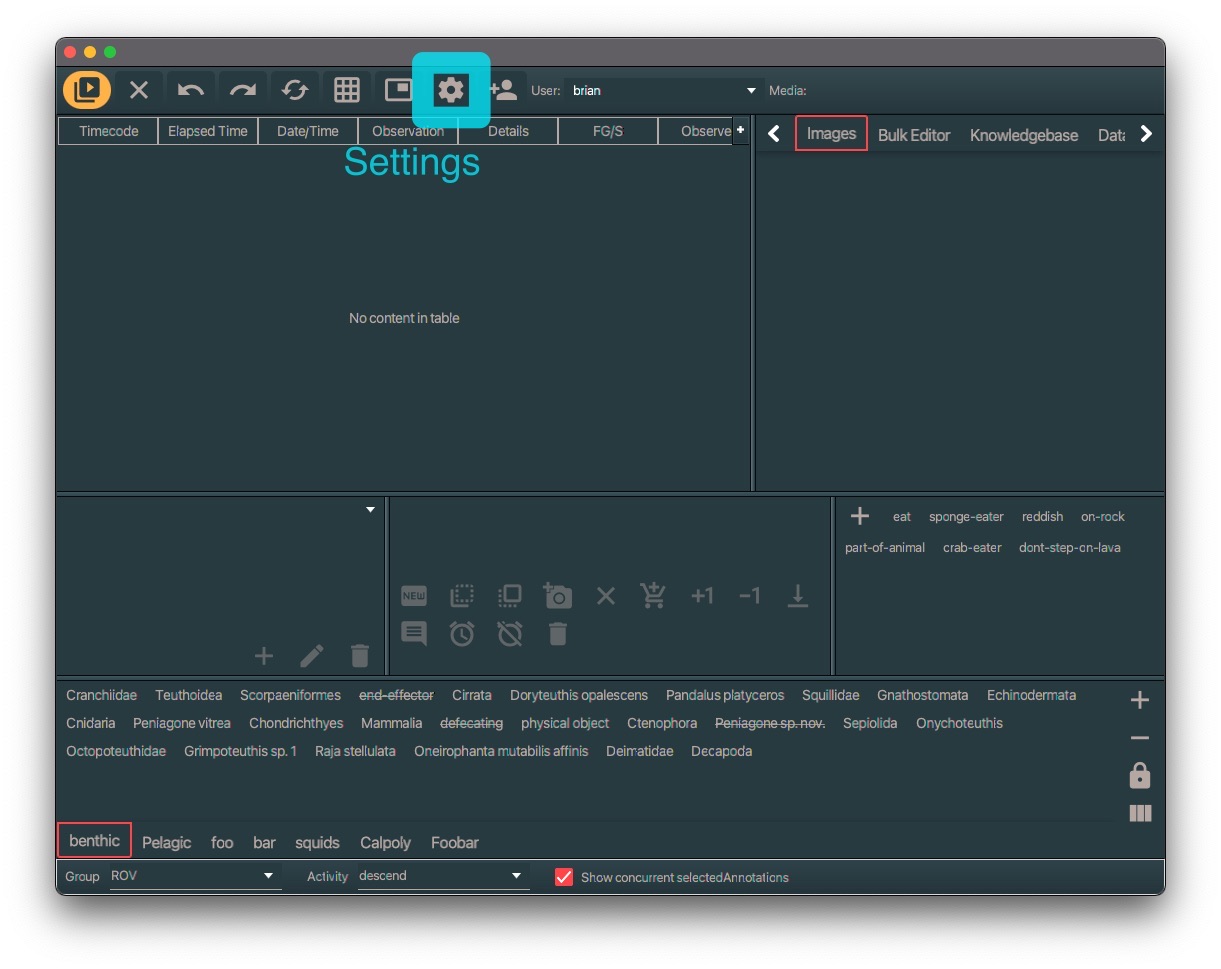The height and width of the screenshot is (969, 1221).
Task: Open the User dropdown showing brian
Action: 663,91
